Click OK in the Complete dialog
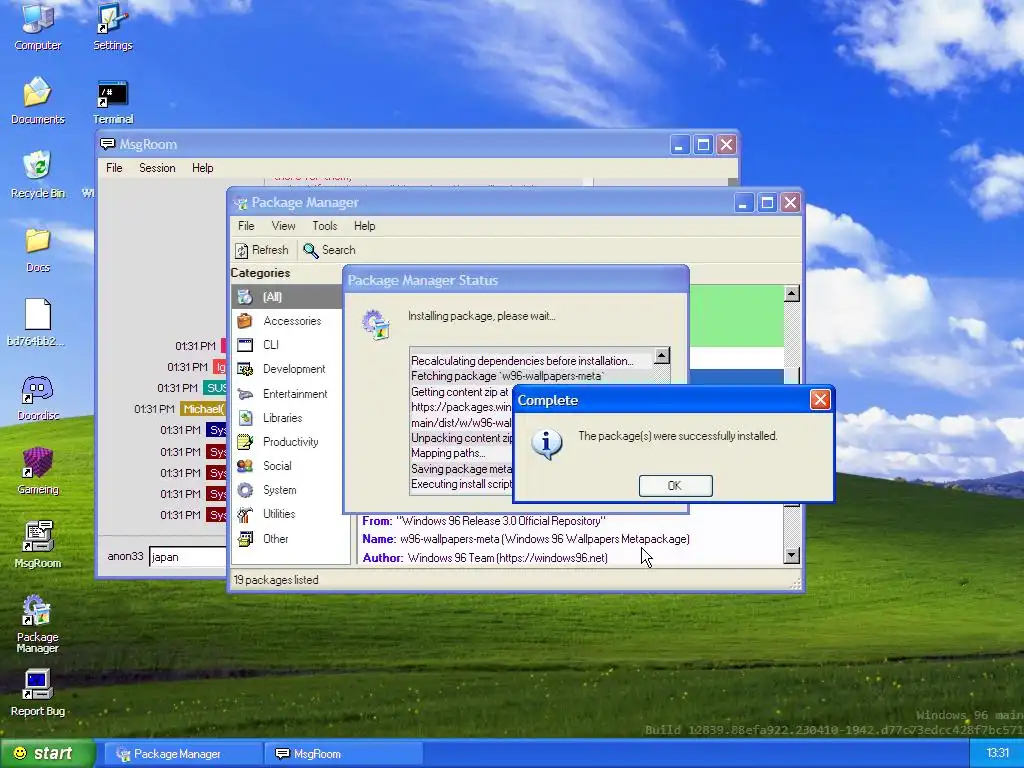This screenshot has width=1024, height=768. coord(675,486)
